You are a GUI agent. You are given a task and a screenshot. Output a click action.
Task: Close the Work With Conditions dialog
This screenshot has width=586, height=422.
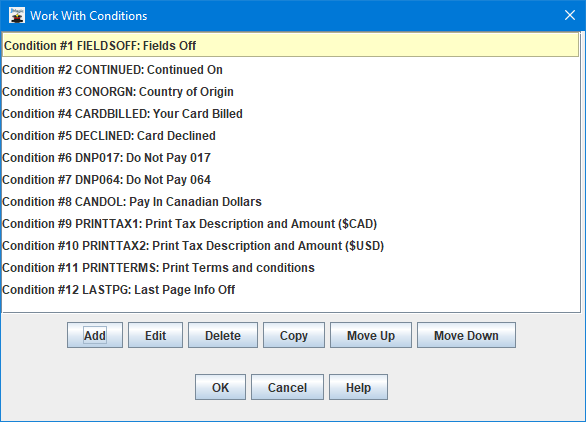coord(570,15)
